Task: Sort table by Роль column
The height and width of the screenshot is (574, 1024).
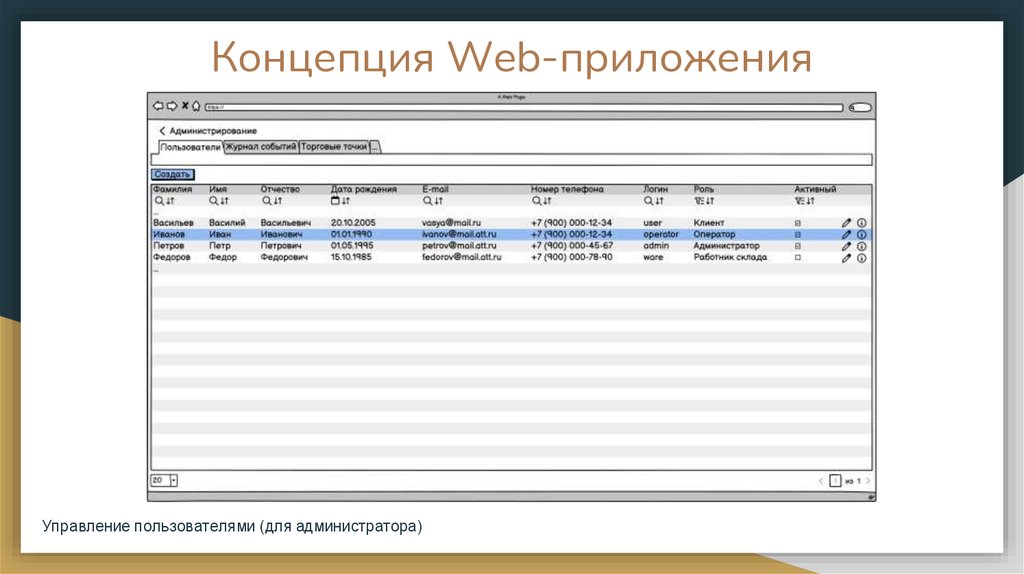Action: [710, 201]
